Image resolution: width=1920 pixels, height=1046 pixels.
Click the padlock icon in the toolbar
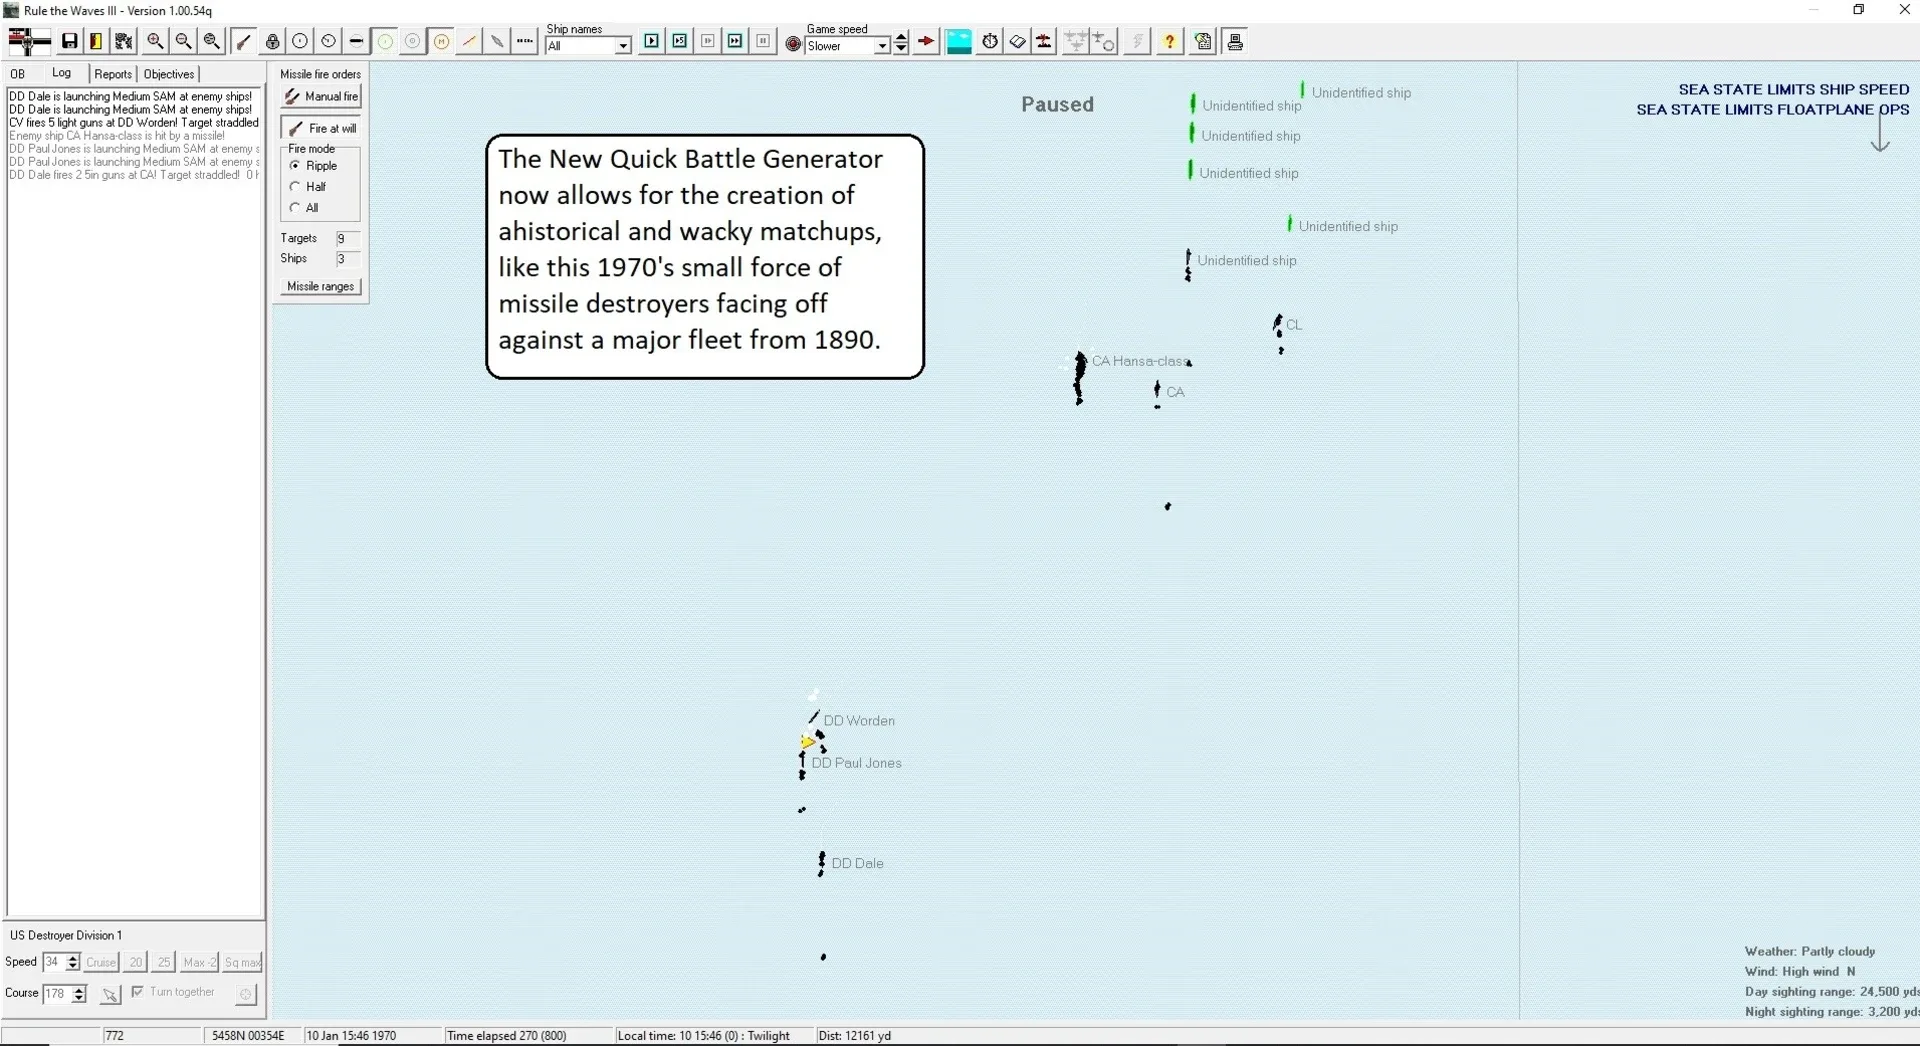(x=272, y=42)
